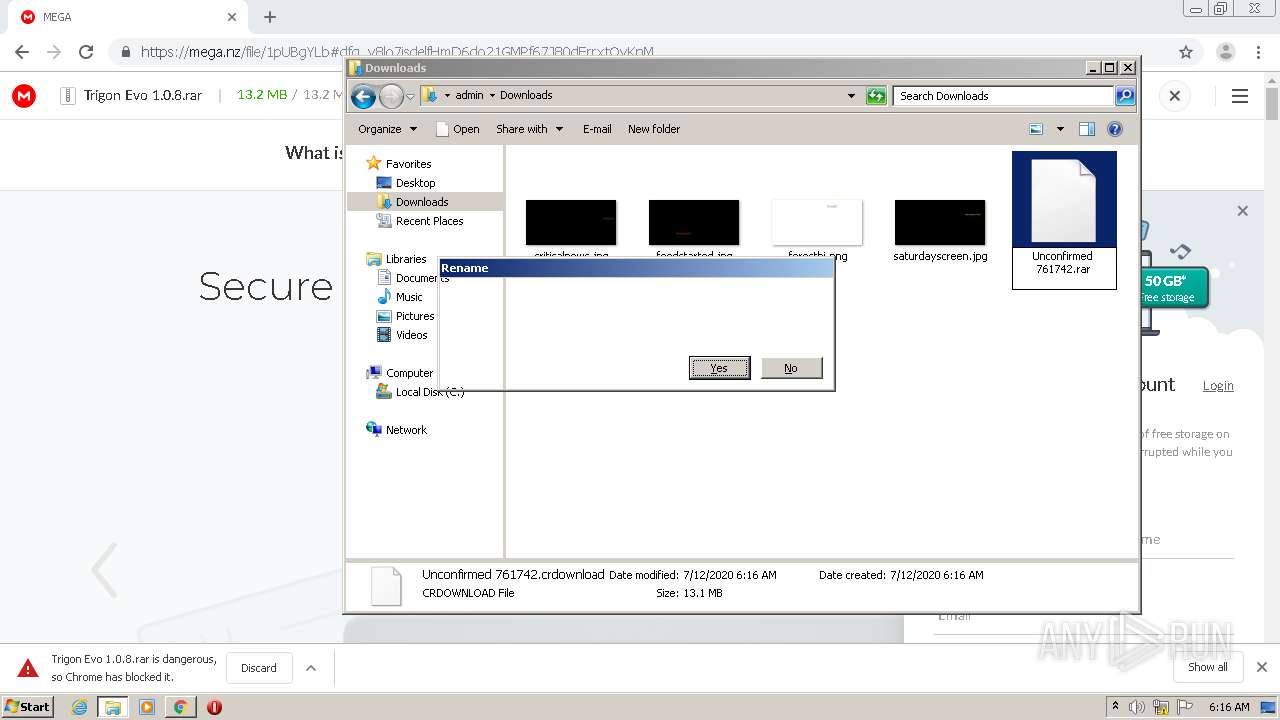The width and height of the screenshot is (1280, 720).
Task: Open the Organize menu
Action: 387,129
